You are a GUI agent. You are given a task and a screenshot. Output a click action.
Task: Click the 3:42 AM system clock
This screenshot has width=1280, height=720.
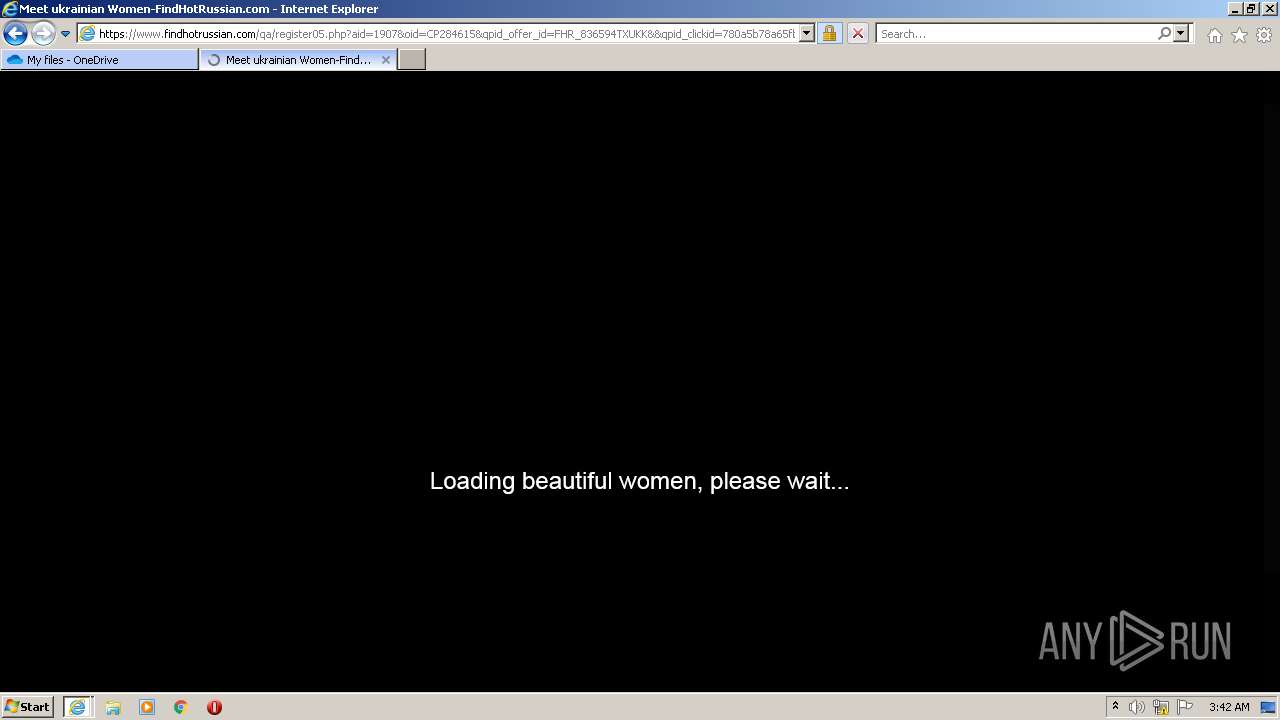(1229, 707)
